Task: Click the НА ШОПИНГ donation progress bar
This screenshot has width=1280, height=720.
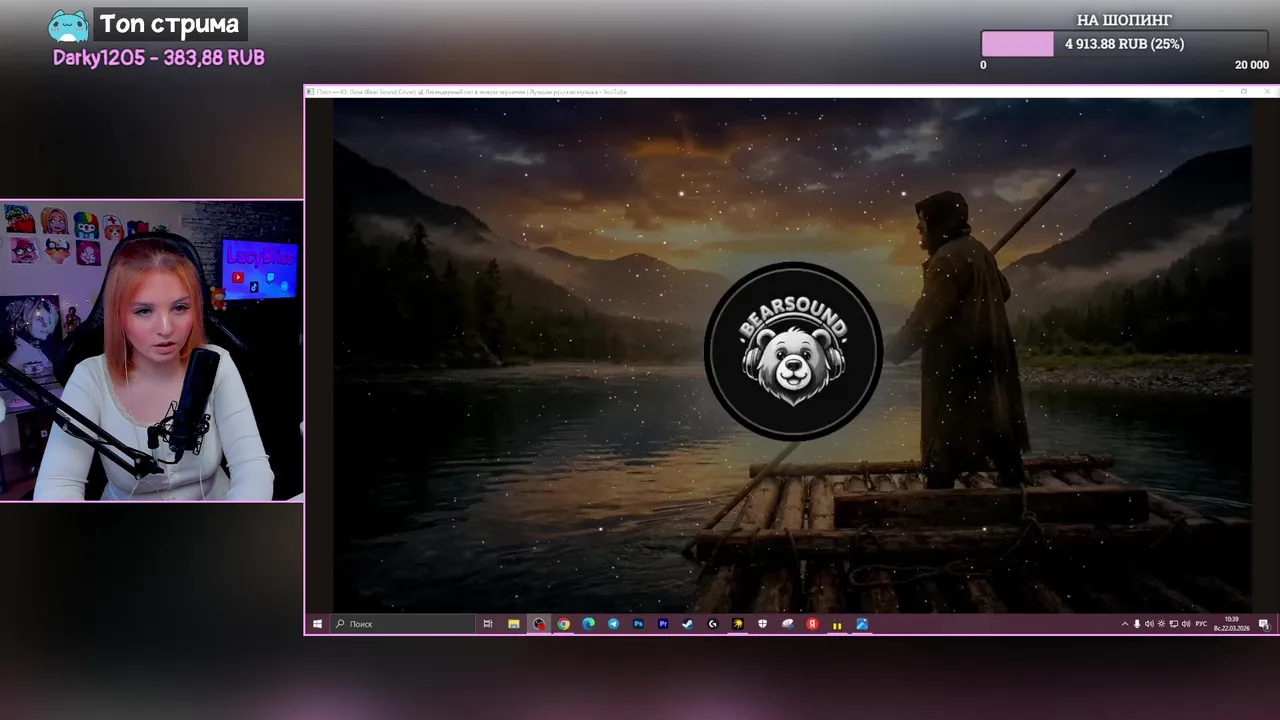Action: tap(1126, 44)
